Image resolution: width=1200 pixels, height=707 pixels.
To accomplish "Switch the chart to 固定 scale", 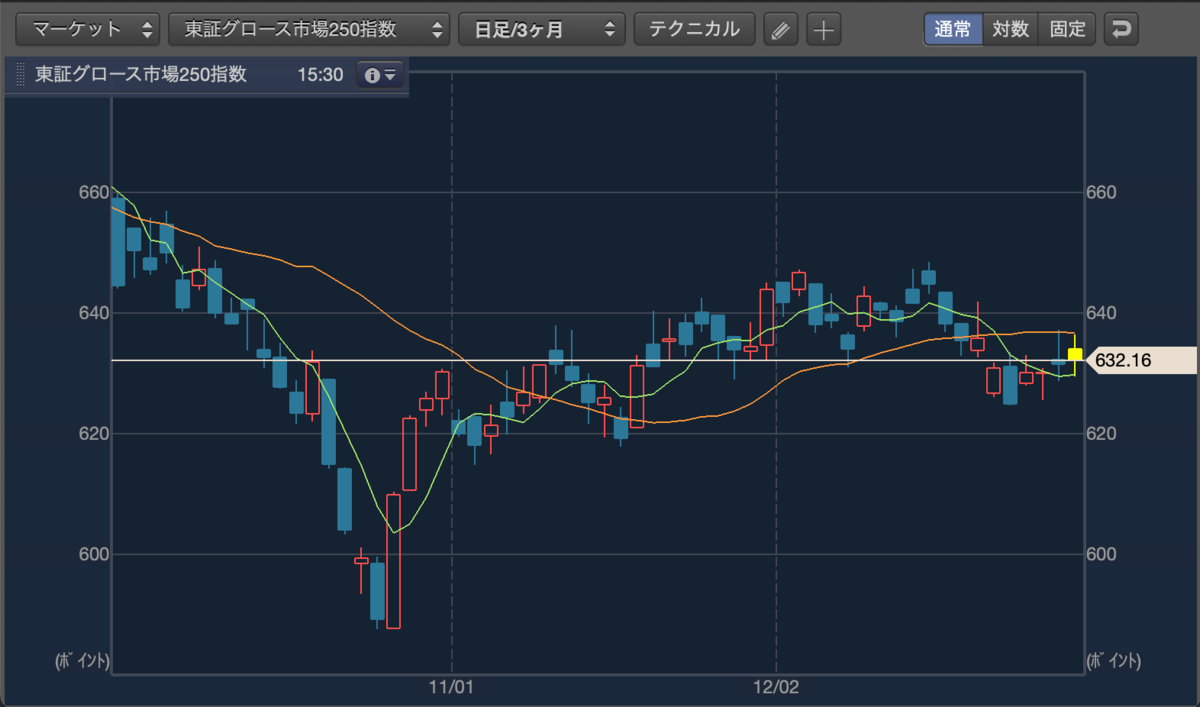I will [1067, 30].
